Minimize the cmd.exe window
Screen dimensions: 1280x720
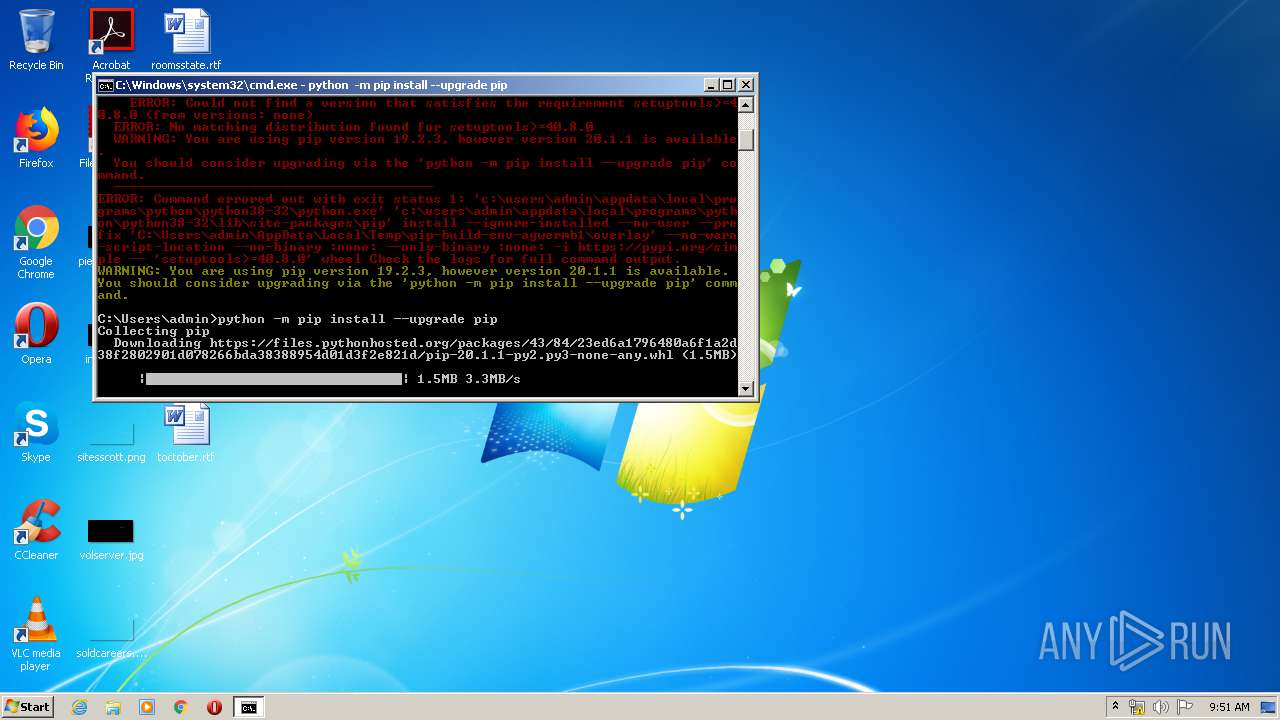(711, 85)
